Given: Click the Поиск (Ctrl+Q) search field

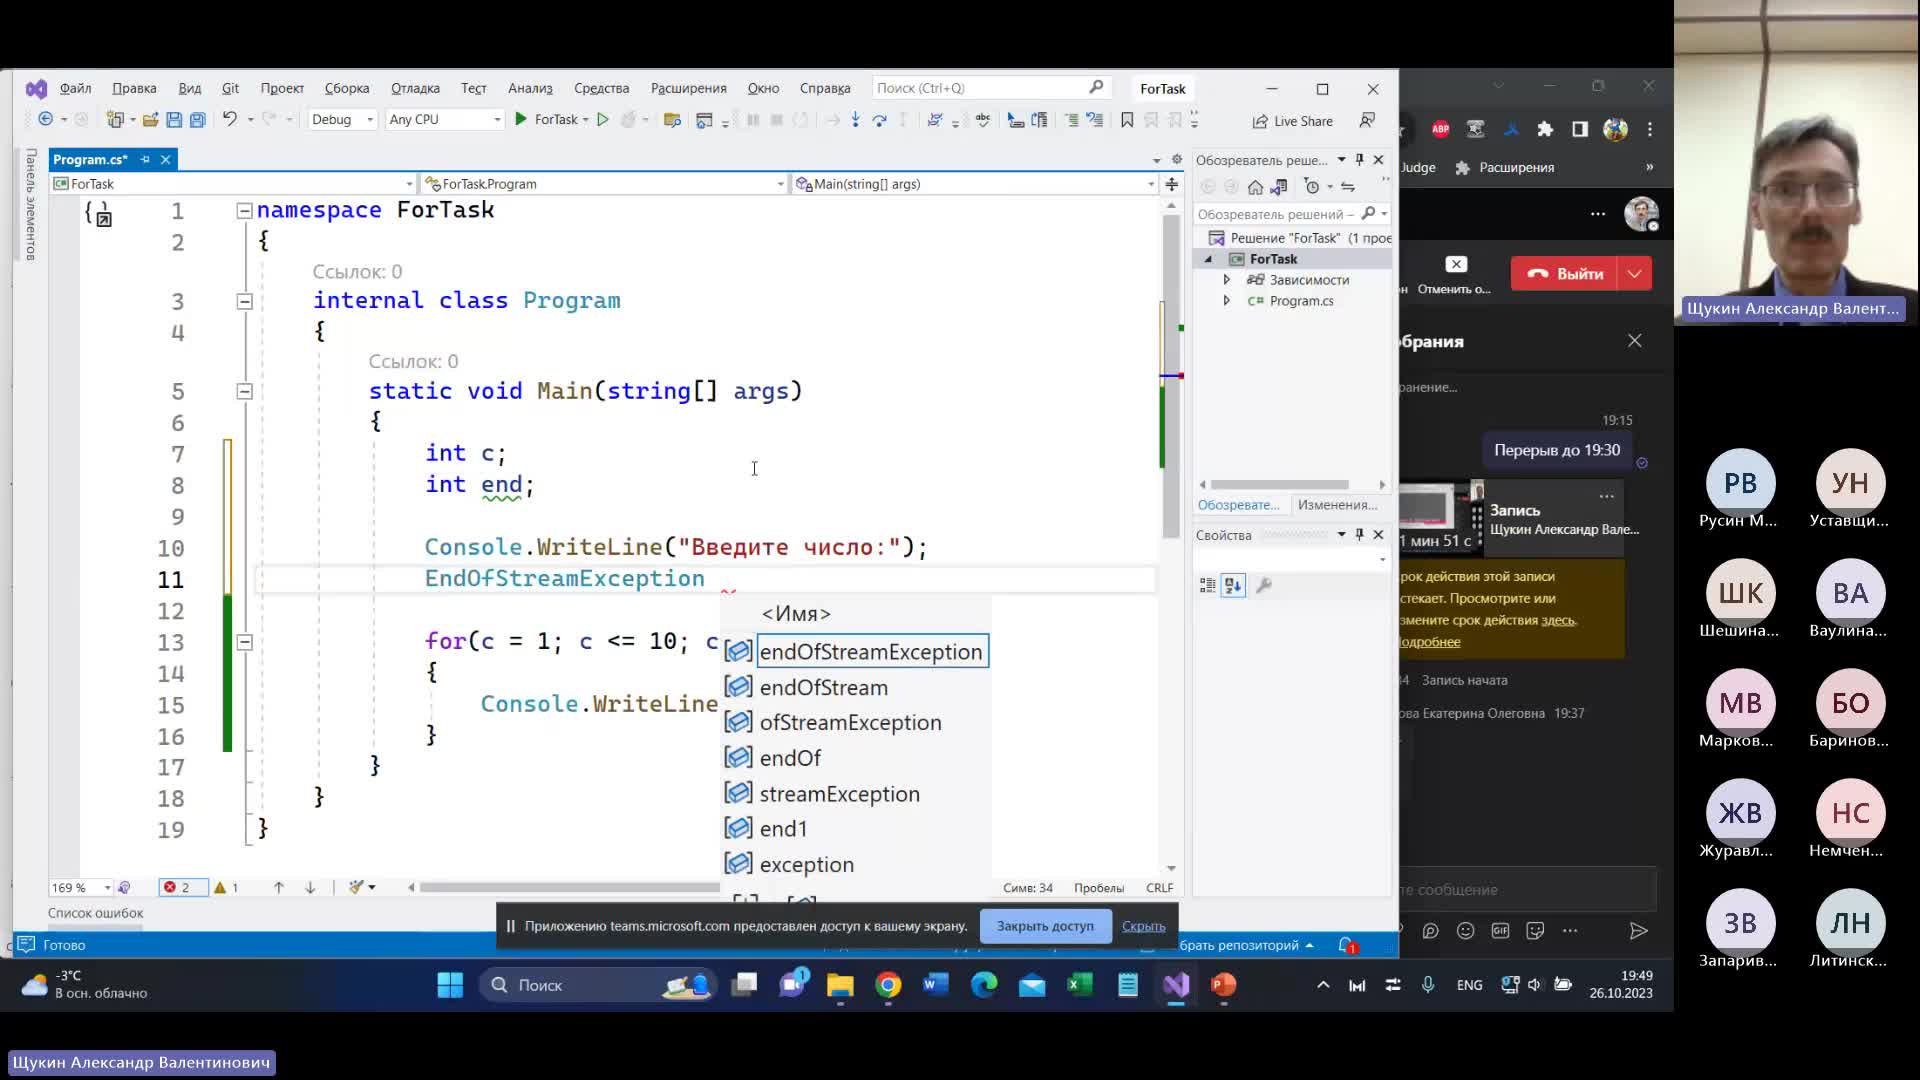Looking at the screenshot, I should [x=990, y=88].
